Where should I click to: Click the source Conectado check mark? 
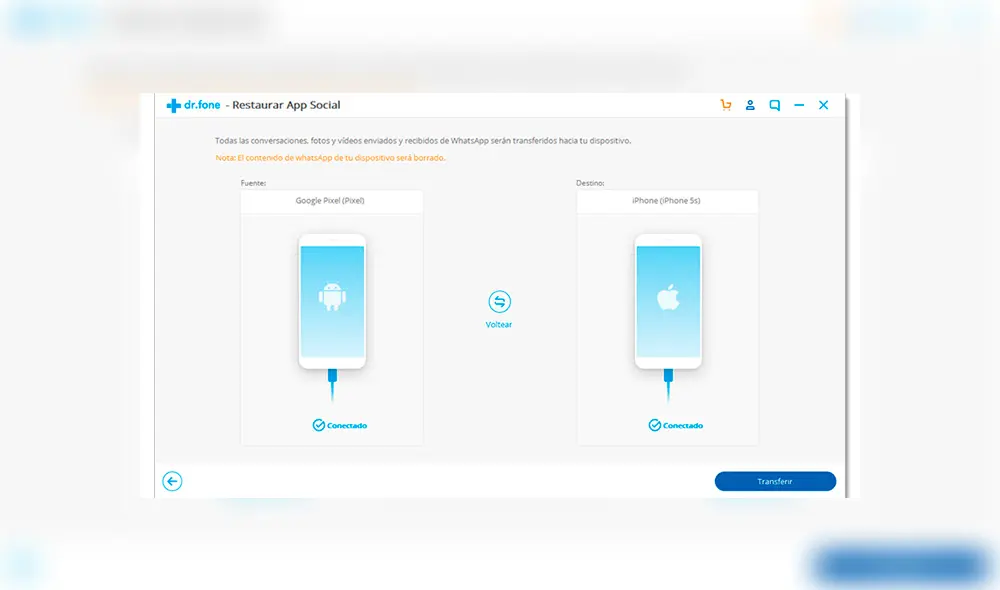pyautogui.click(x=318, y=425)
